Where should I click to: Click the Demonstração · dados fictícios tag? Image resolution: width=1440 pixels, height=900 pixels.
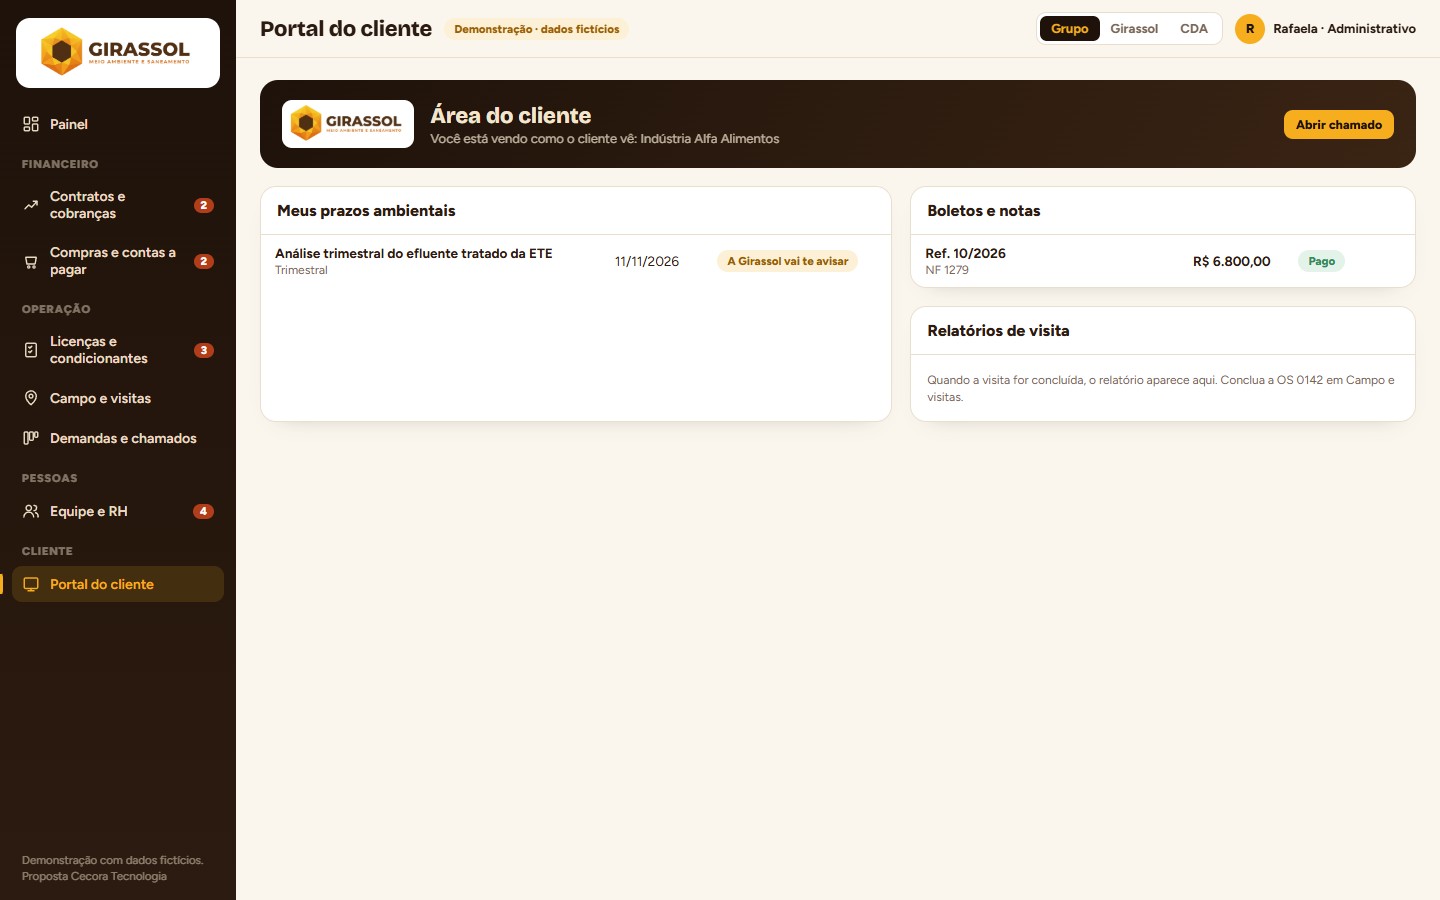point(537,29)
